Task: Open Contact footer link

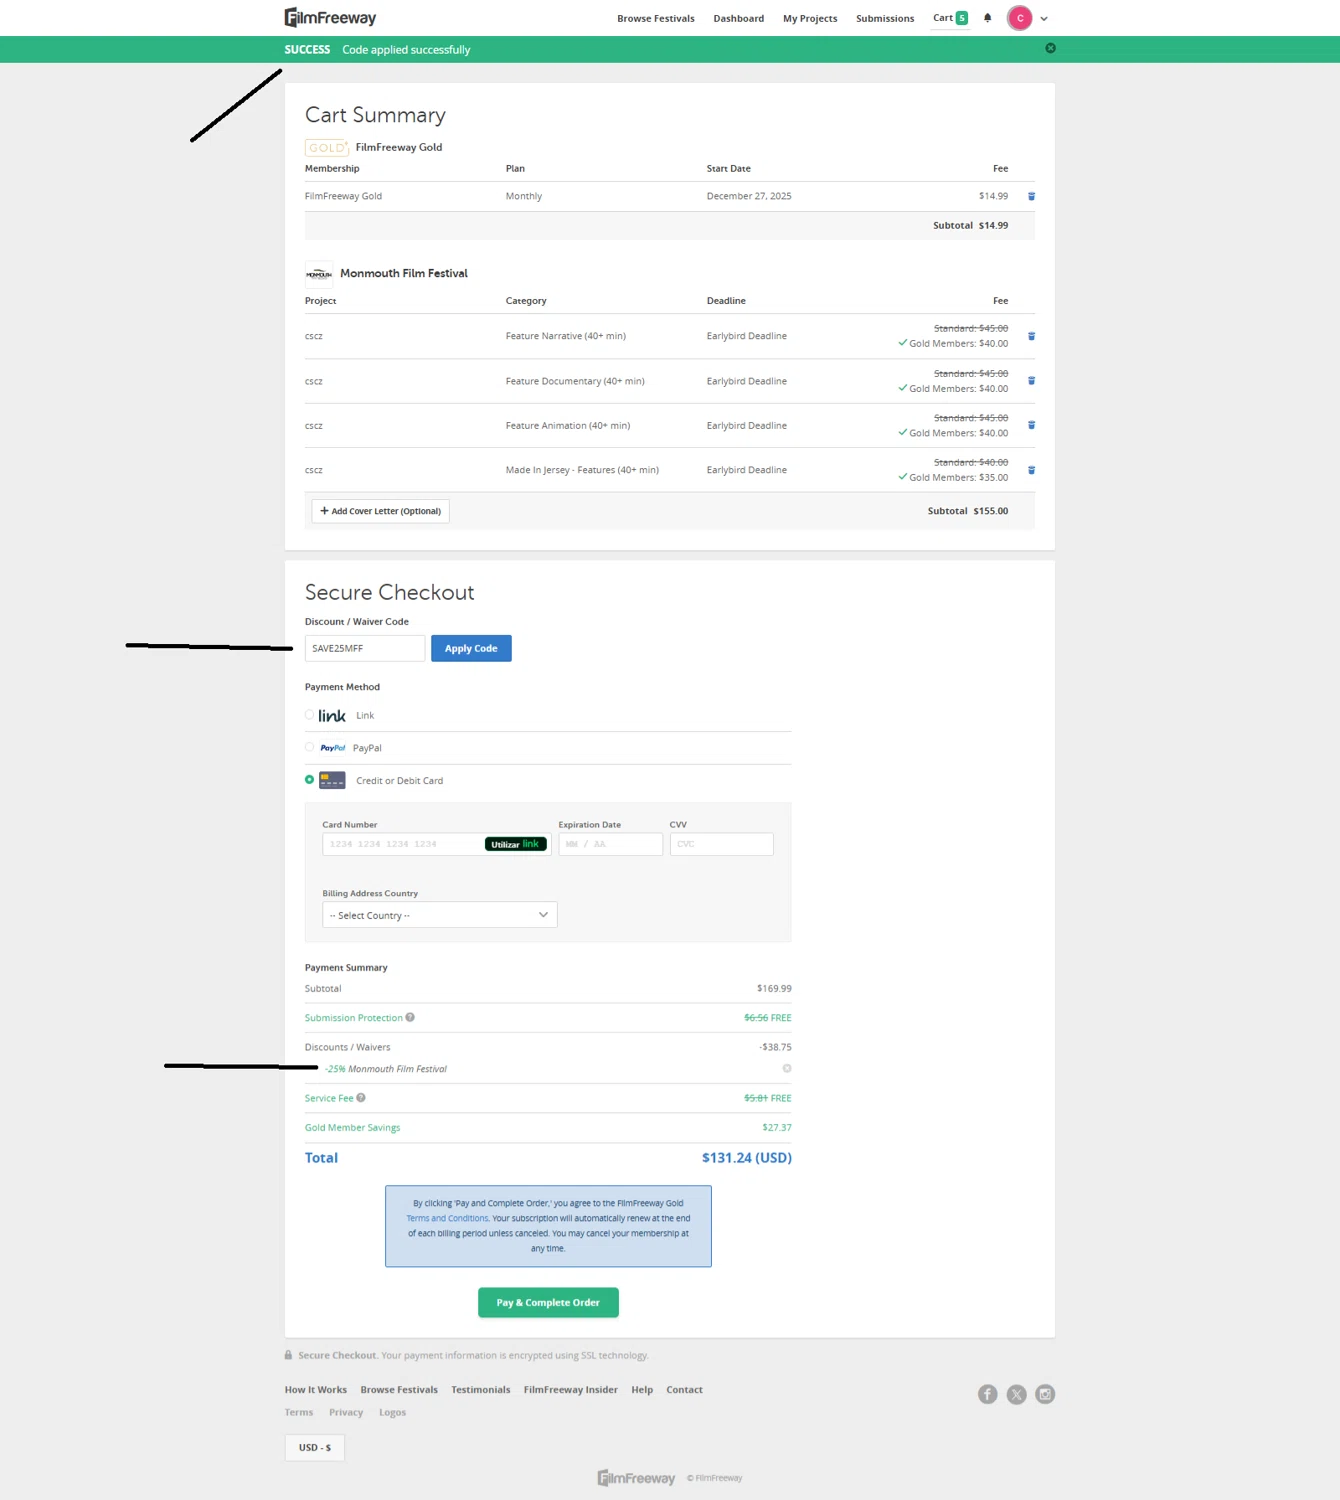Action: [x=684, y=1390]
